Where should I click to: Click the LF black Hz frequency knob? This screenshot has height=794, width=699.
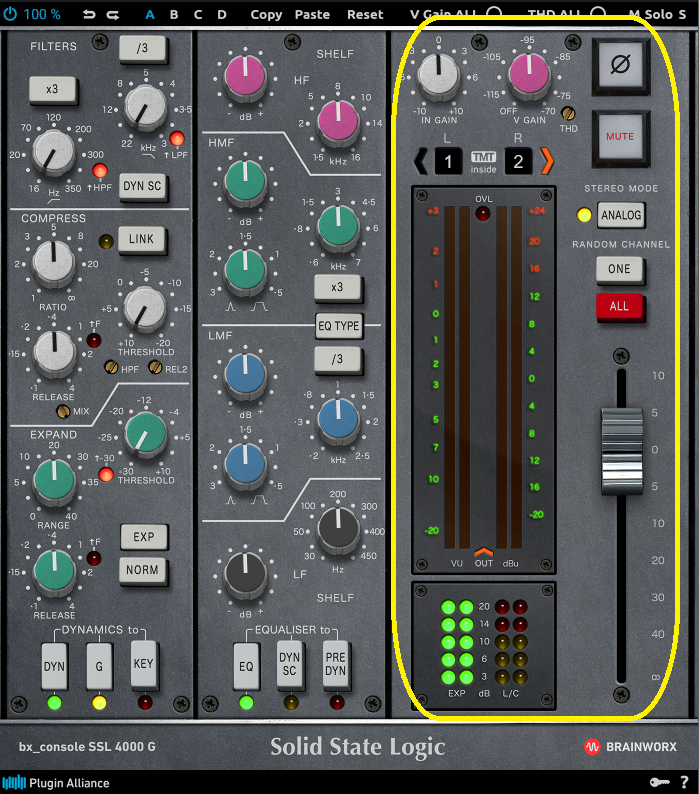point(338,528)
